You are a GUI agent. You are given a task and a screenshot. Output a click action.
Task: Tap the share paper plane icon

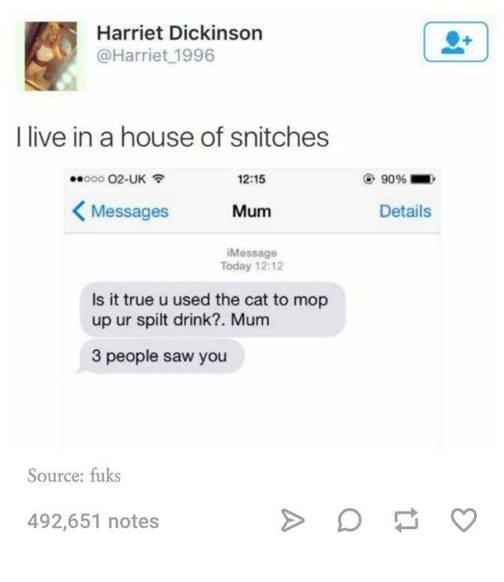click(x=292, y=520)
